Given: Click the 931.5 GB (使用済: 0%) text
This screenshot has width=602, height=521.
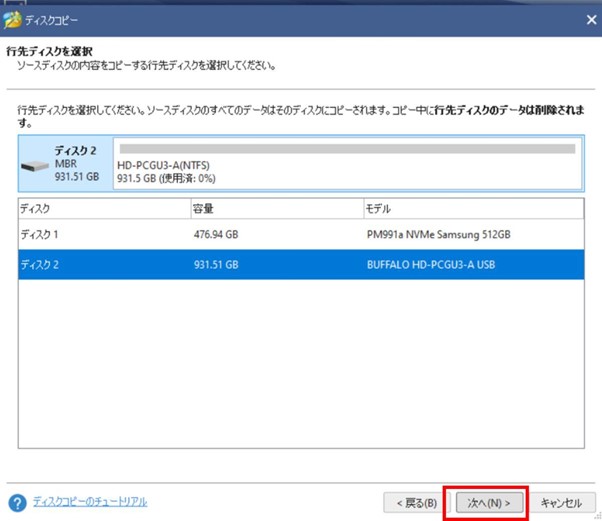Looking at the screenshot, I should (166, 179).
